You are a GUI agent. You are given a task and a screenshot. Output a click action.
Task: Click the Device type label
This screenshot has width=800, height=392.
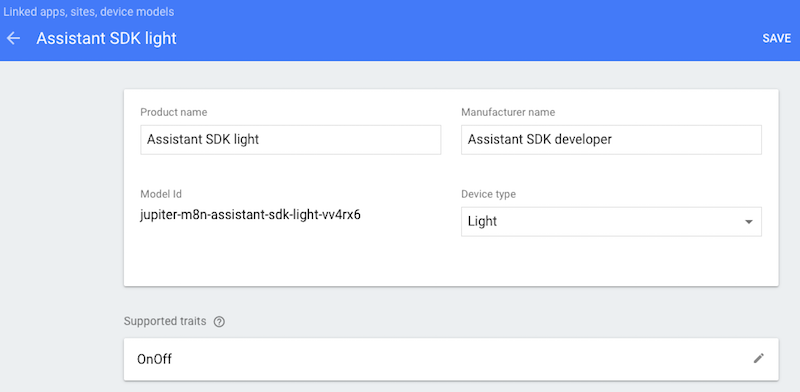point(488,194)
